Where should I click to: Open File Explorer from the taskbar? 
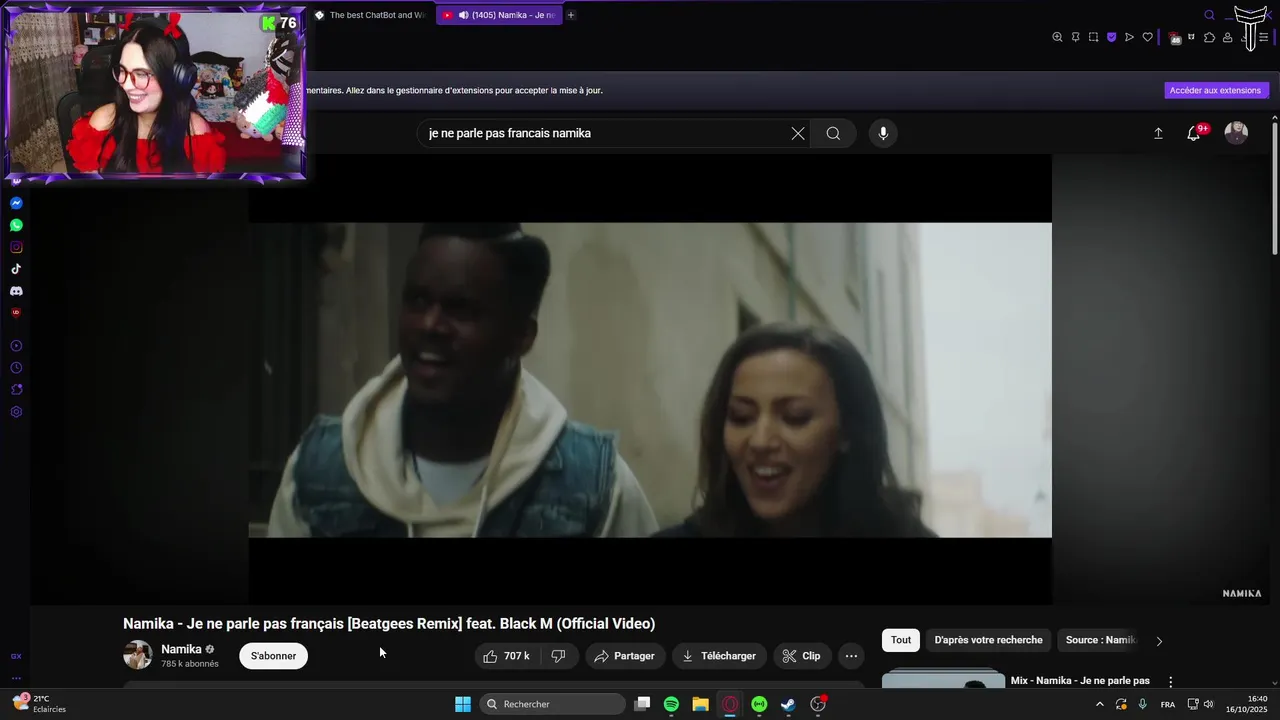pyautogui.click(x=701, y=704)
